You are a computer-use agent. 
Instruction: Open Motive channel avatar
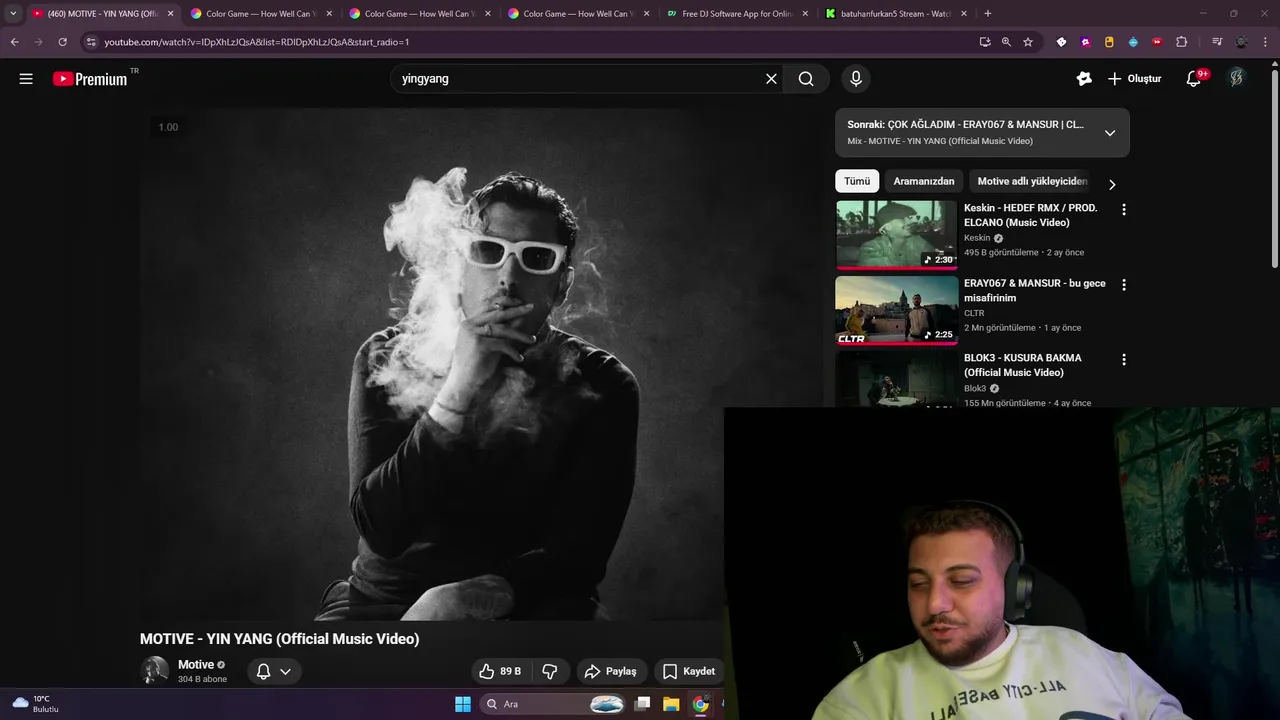[x=154, y=670]
